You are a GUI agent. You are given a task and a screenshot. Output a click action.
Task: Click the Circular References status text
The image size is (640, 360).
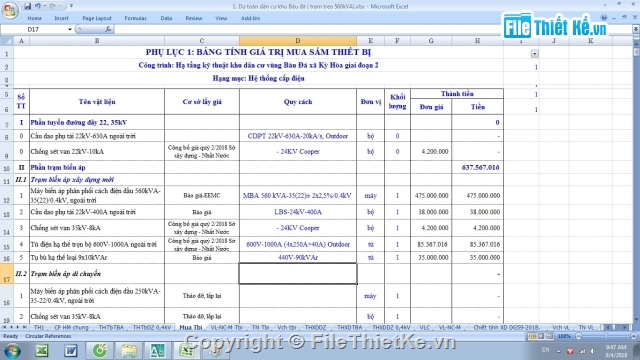coord(48,336)
